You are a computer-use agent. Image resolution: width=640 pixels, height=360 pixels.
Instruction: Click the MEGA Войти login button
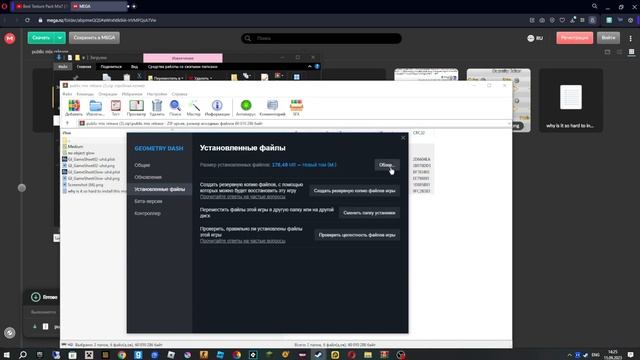[x=608, y=38]
